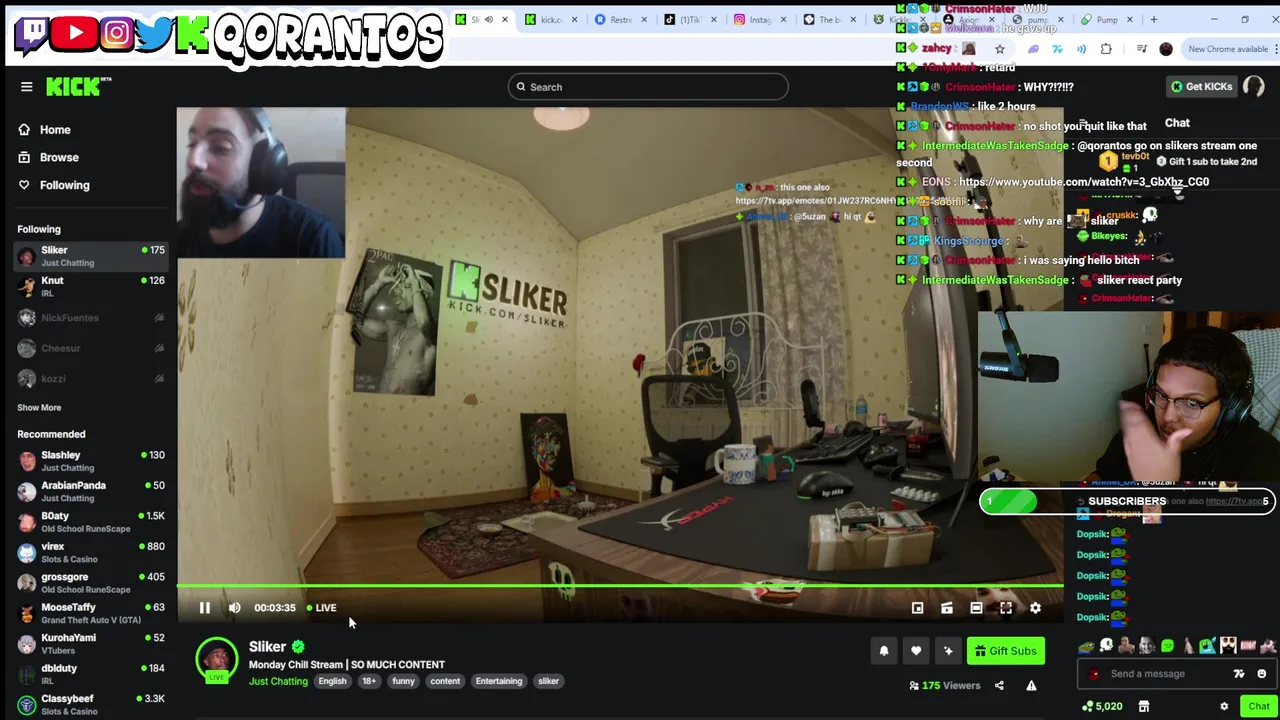Click the Kick logo
Viewport: 1280px width, 720px height.
tap(78, 87)
